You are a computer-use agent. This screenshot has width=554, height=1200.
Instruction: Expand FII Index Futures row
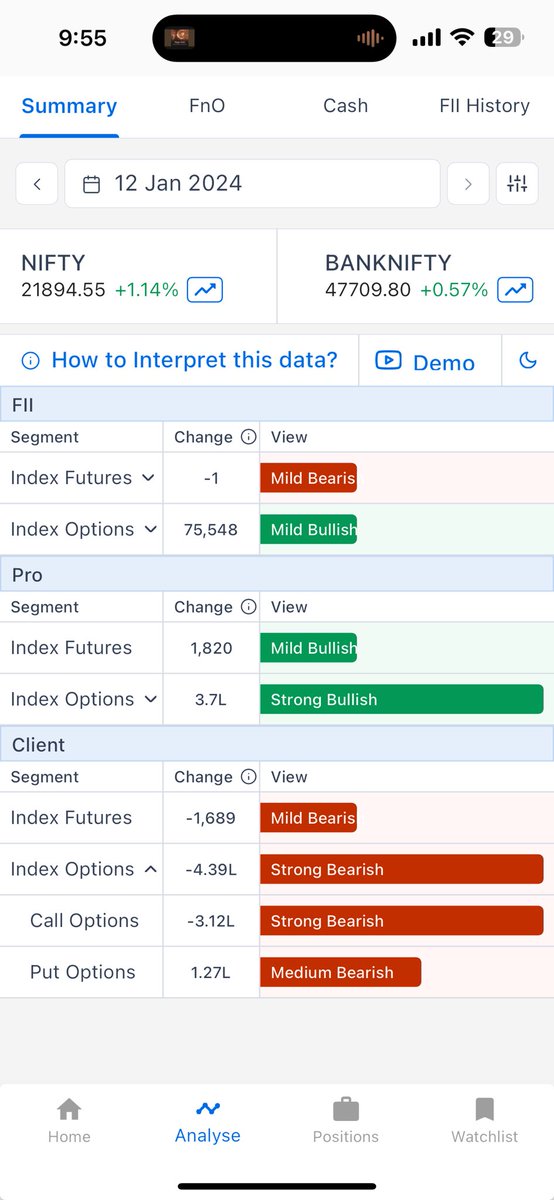click(148, 478)
